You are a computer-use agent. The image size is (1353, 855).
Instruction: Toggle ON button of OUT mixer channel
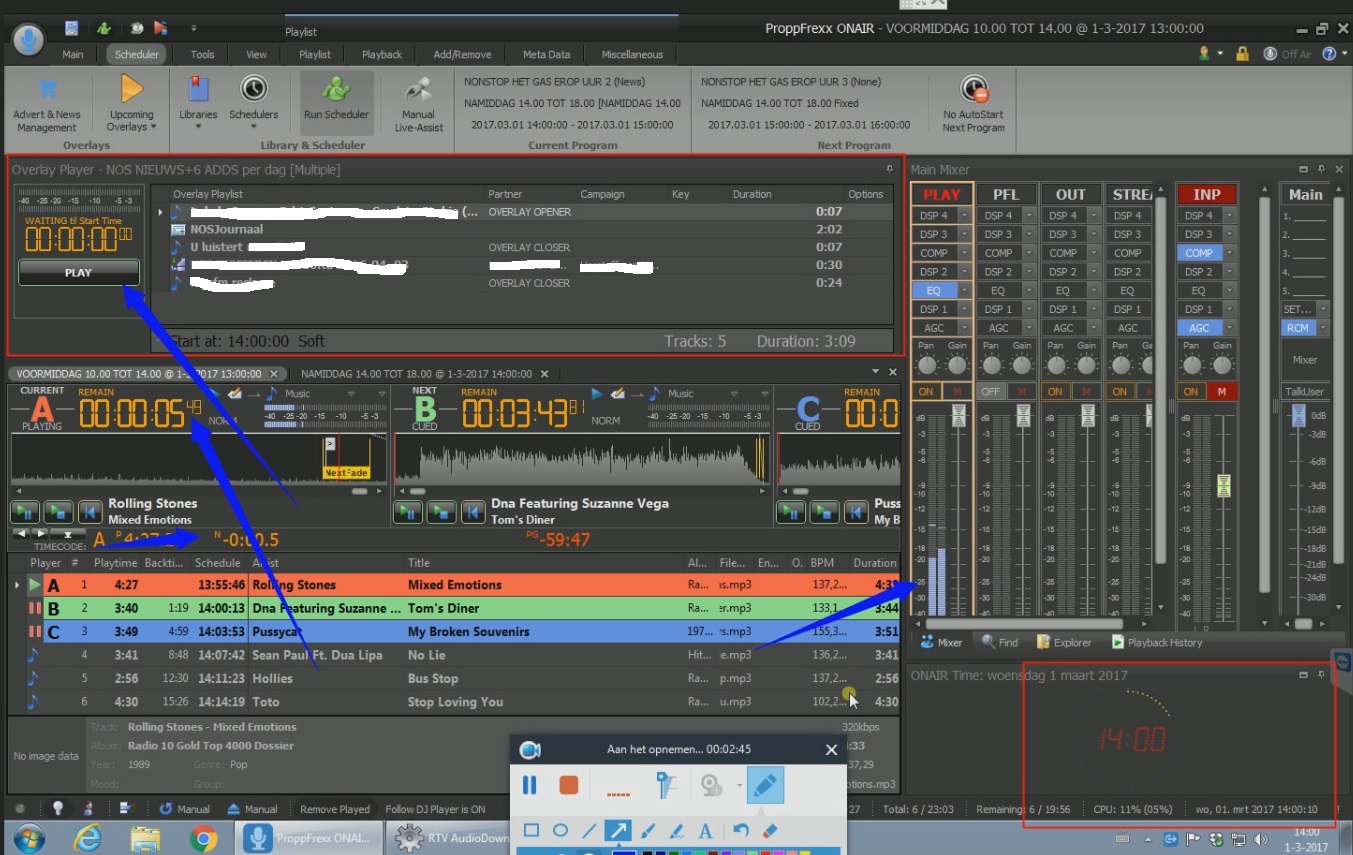pyautogui.click(x=1054, y=392)
